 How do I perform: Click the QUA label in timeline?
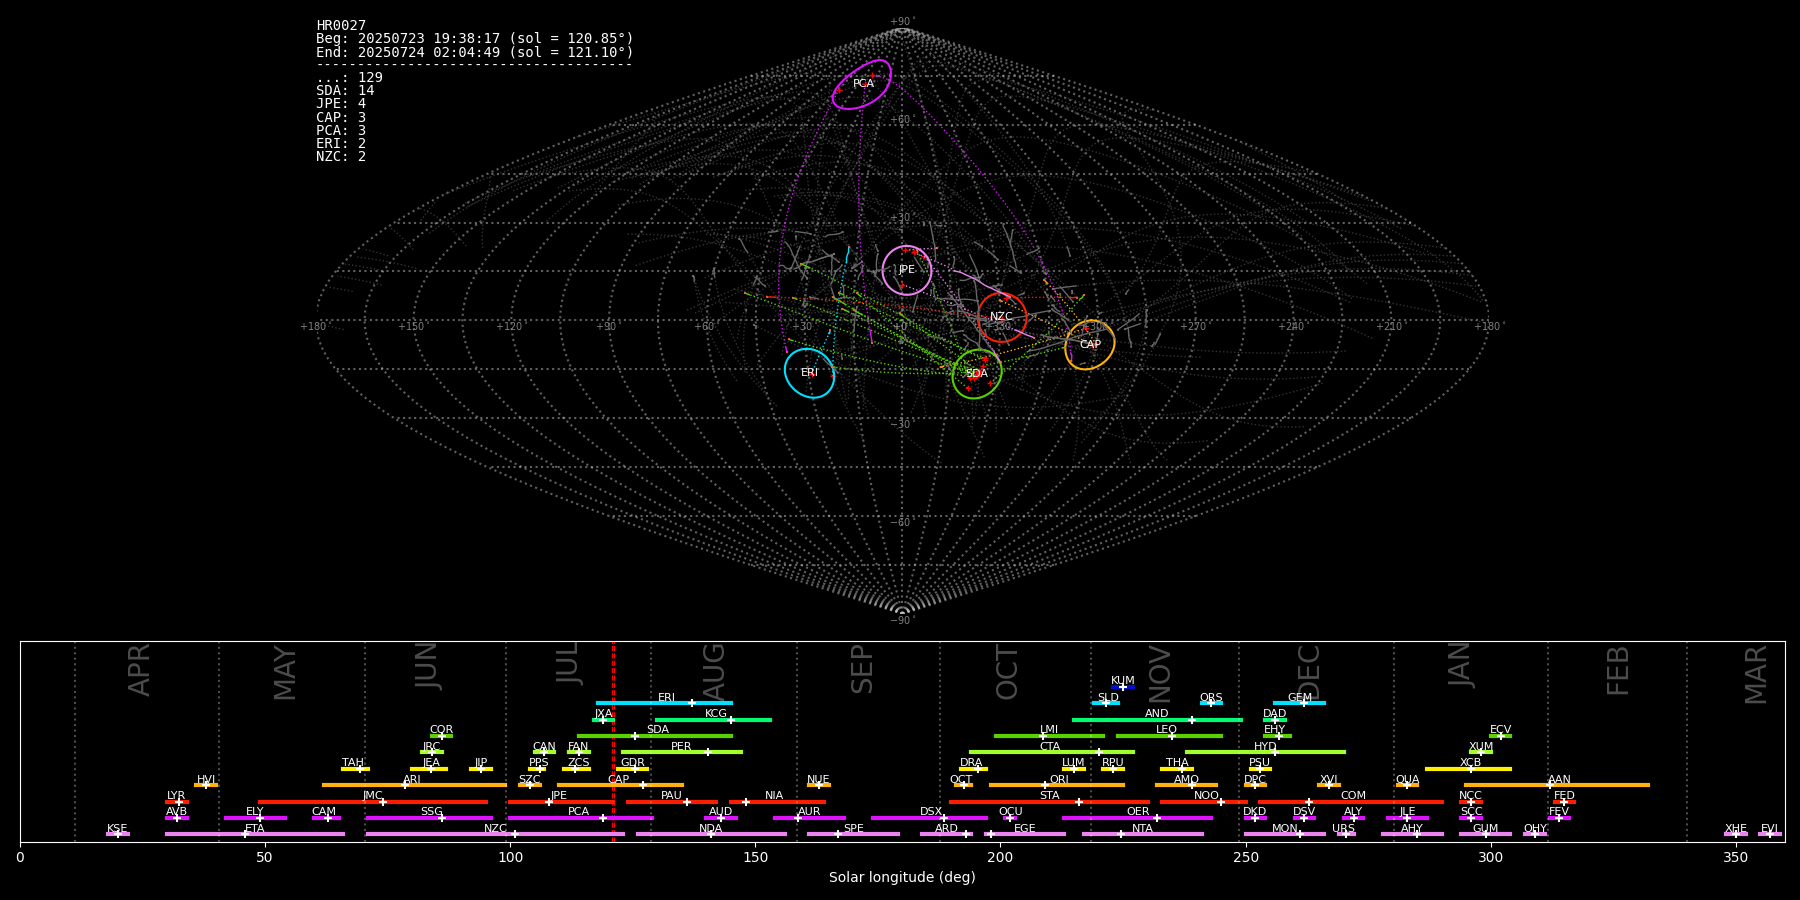(1407, 780)
